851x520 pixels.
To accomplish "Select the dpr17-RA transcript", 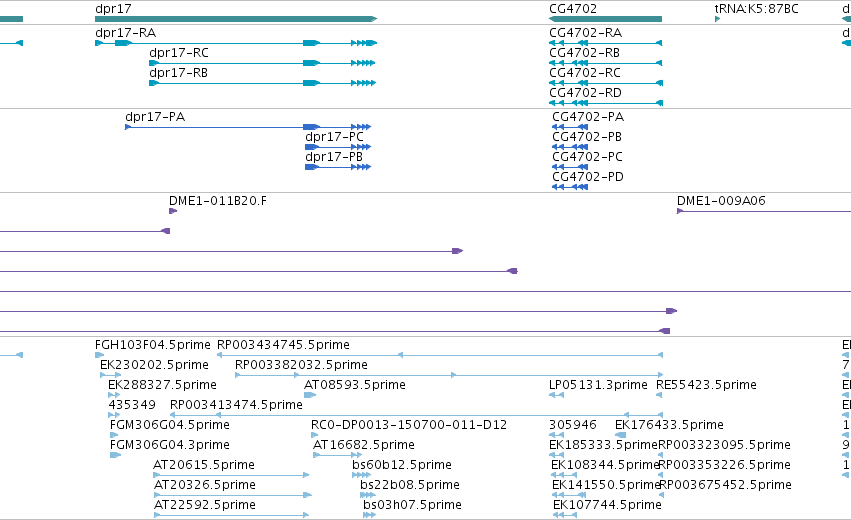I will click(x=236, y=43).
